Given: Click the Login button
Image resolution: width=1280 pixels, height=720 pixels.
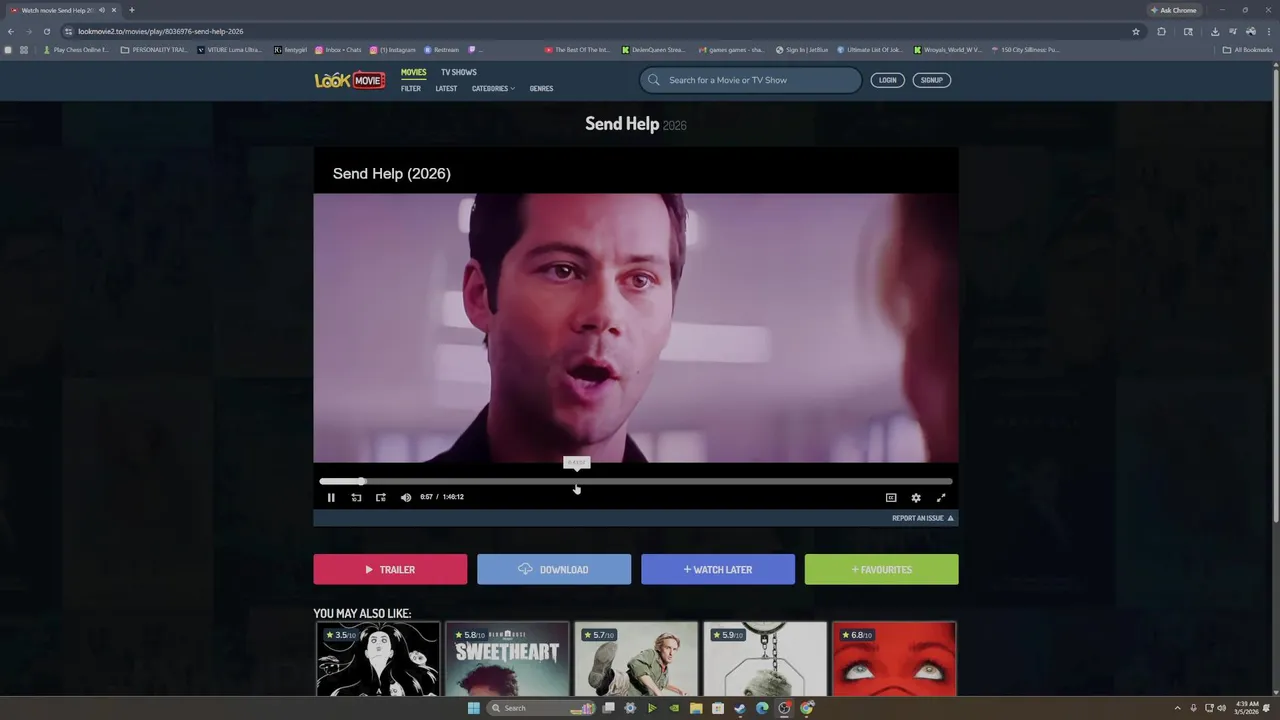Looking at the screenshot, I should [887, 80].
